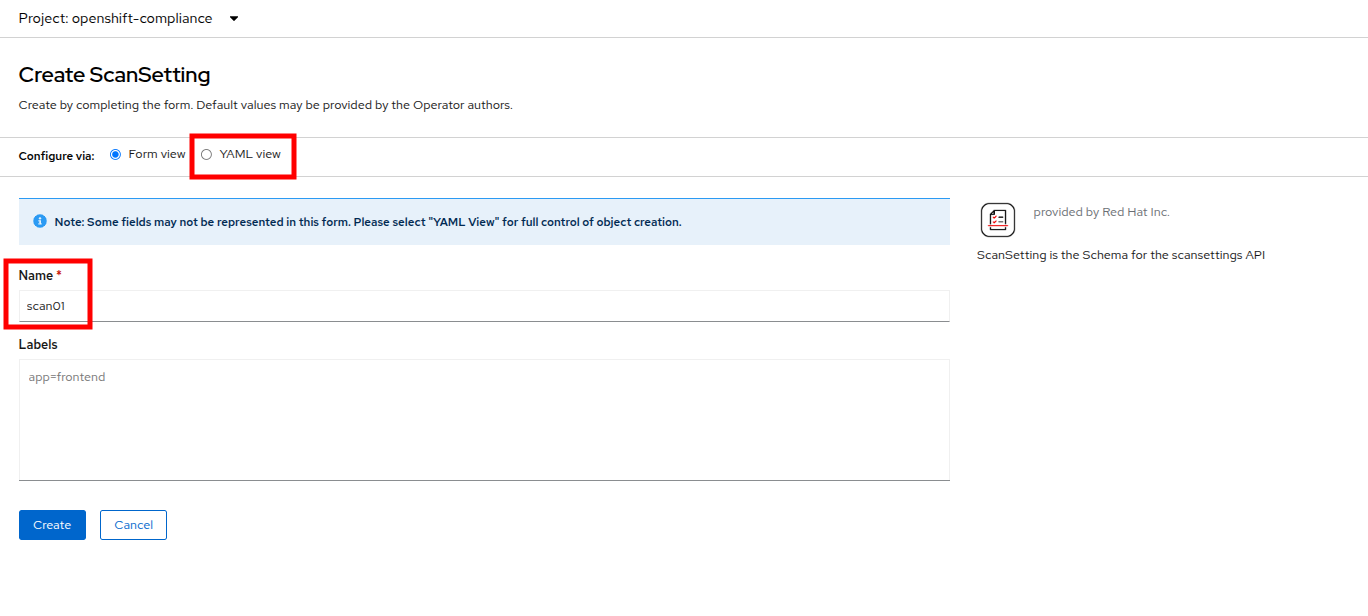The height and width of the screenshot is (616, 1368).
Task: Click the ScanSetting schema description text
Action: click(x=1120, y=255)
